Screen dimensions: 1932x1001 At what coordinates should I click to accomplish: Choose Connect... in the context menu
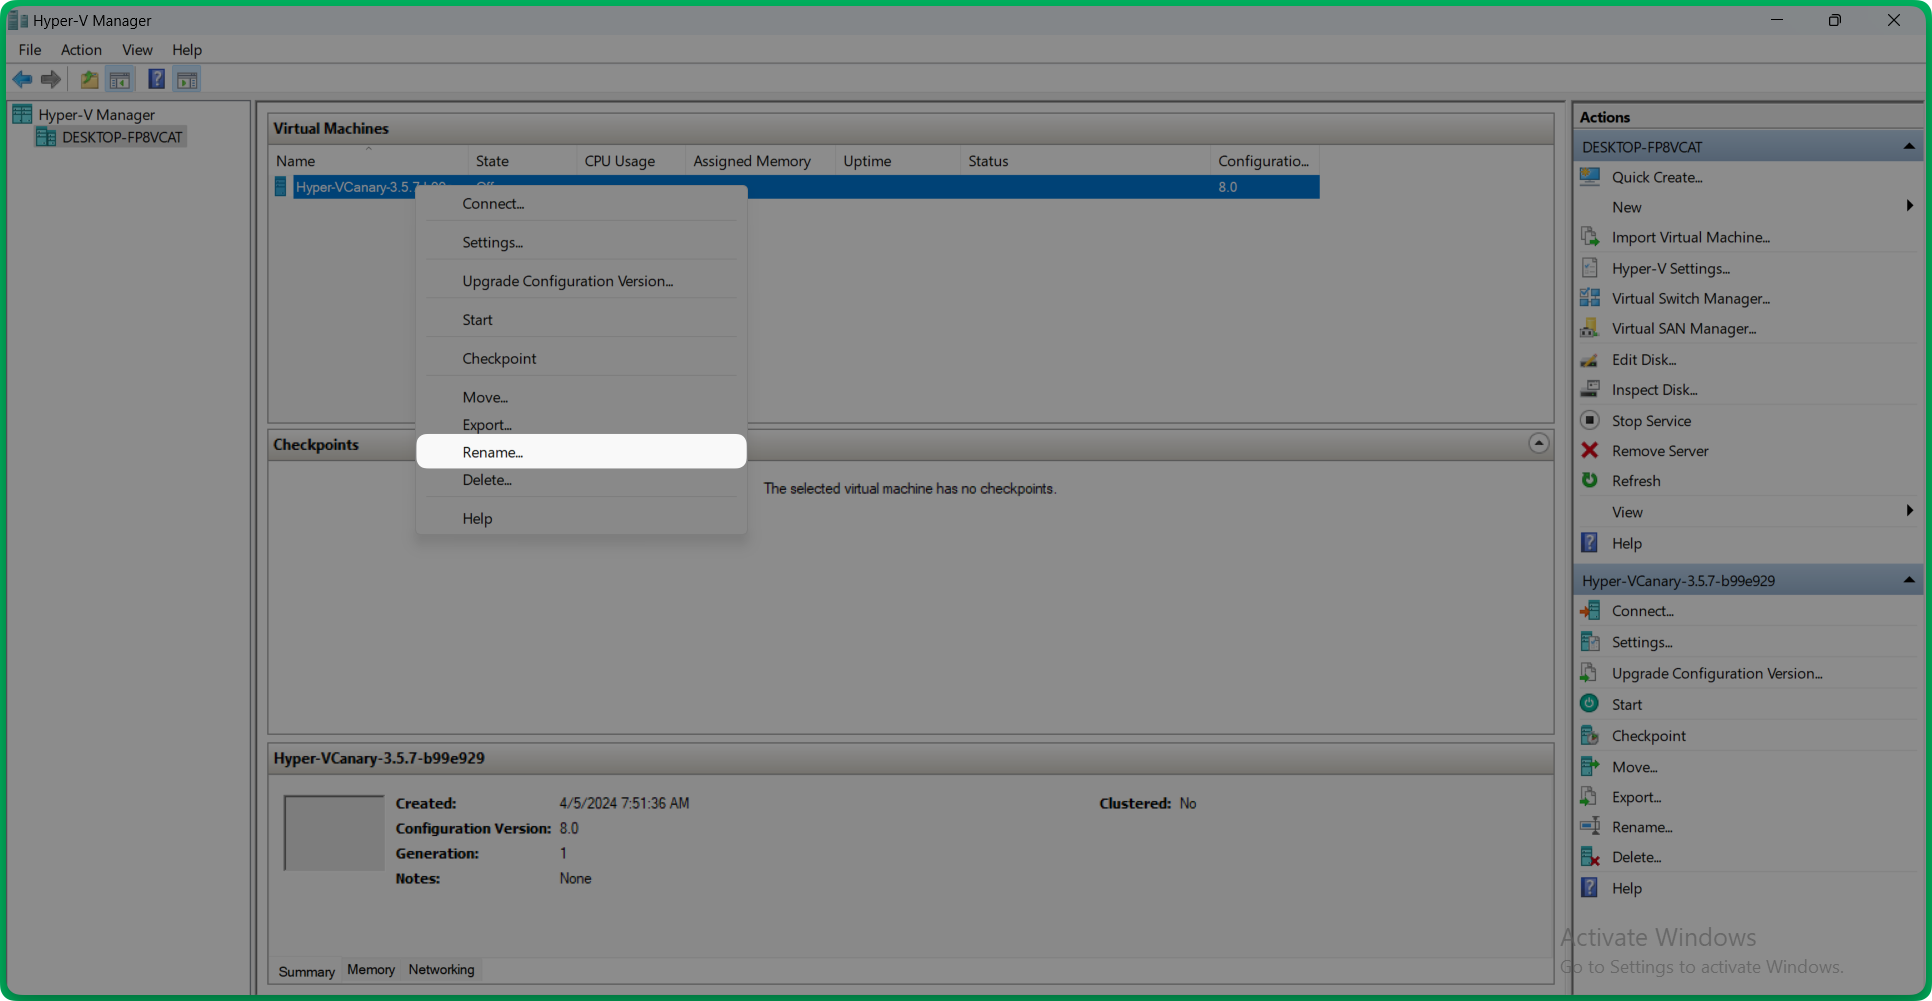(x=581, y=203)
